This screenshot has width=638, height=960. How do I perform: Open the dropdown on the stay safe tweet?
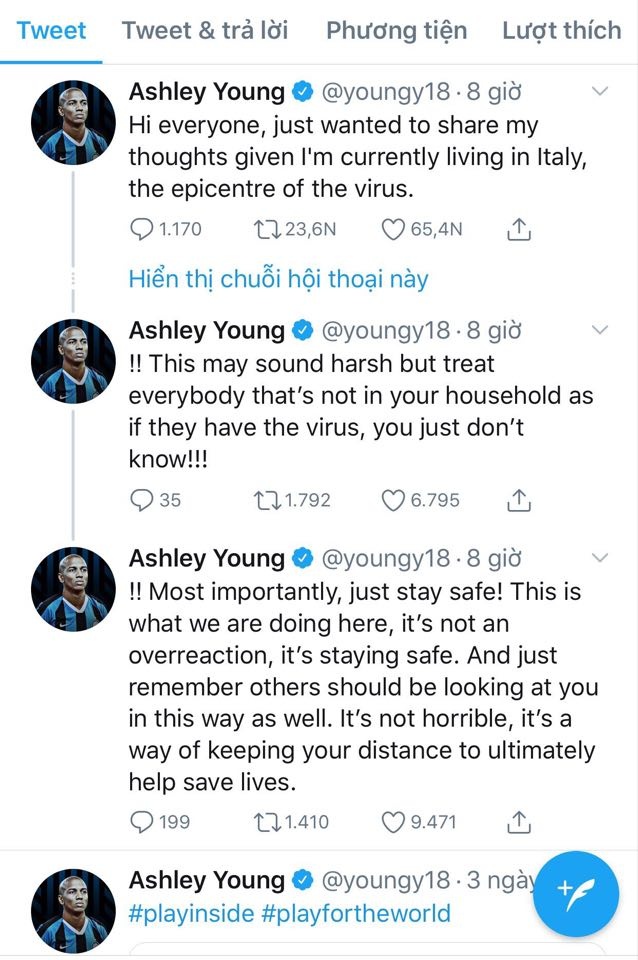coord(600,558)
